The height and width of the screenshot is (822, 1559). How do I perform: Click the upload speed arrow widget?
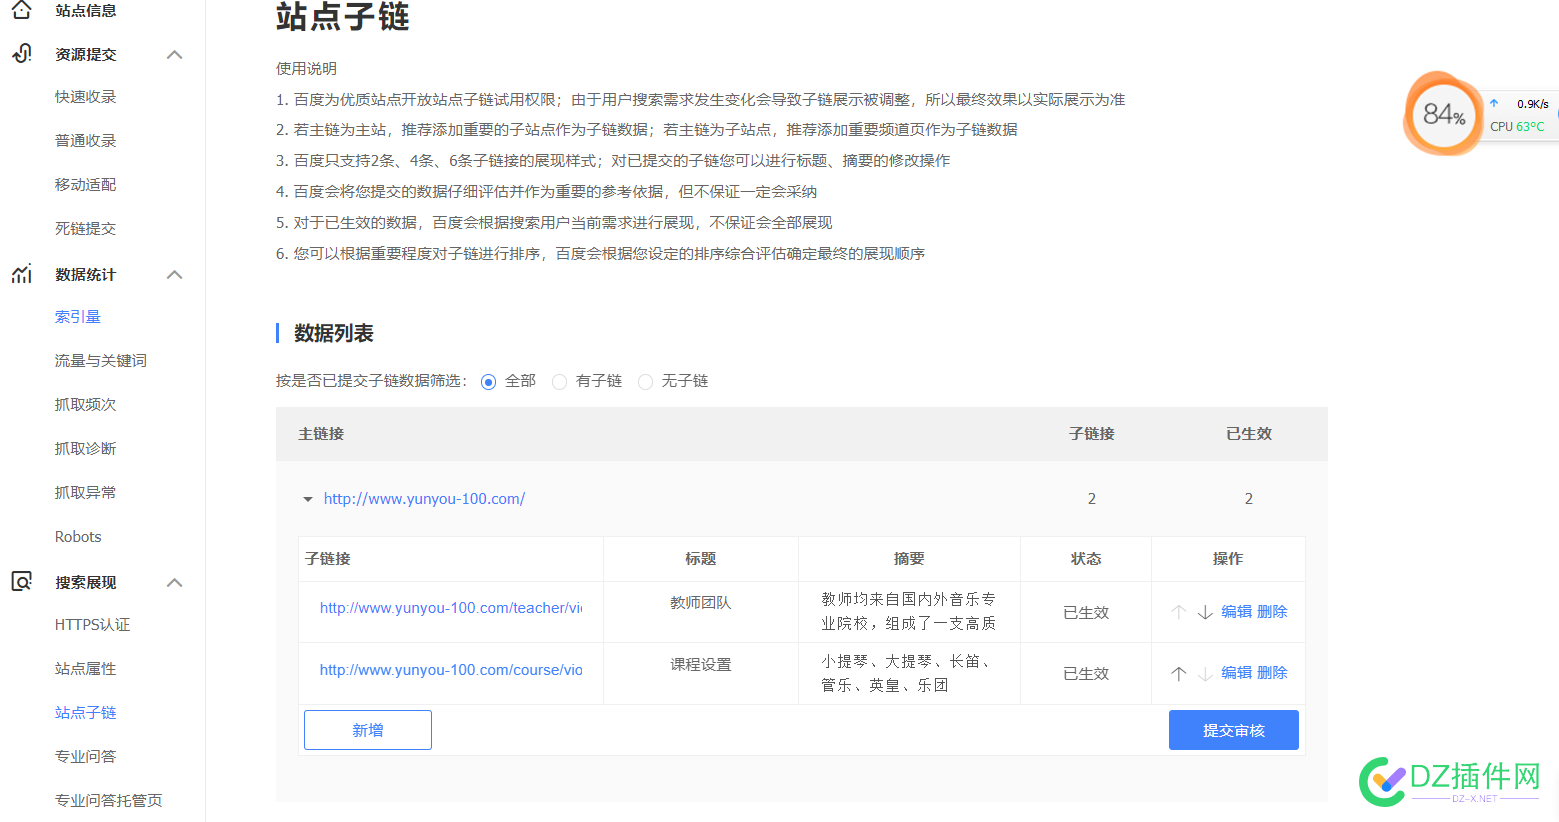tap(1494, 103)
